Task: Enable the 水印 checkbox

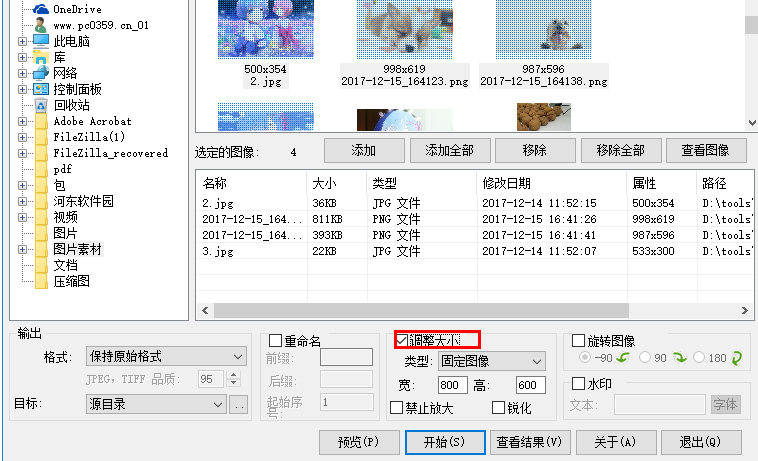Action: pyautogui.click(x=578, y=384)
